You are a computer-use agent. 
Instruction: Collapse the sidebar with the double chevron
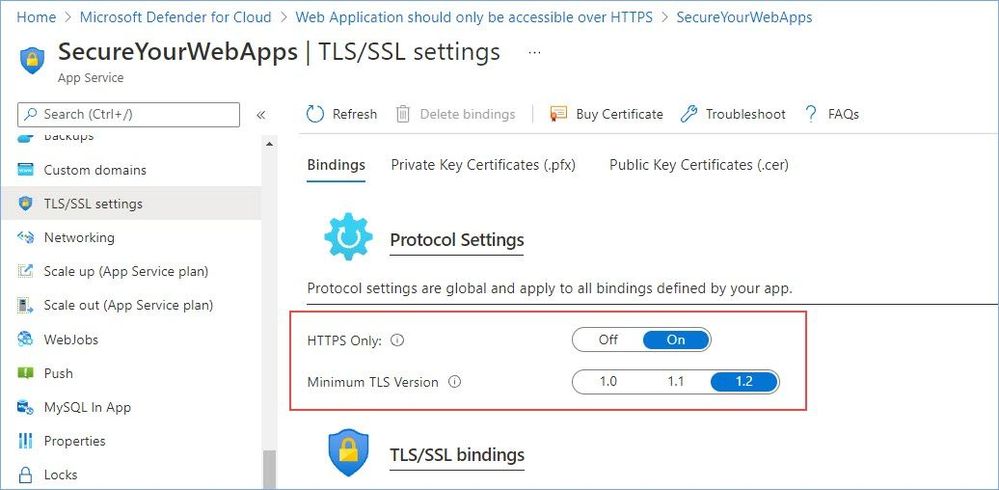pos(261,115)
